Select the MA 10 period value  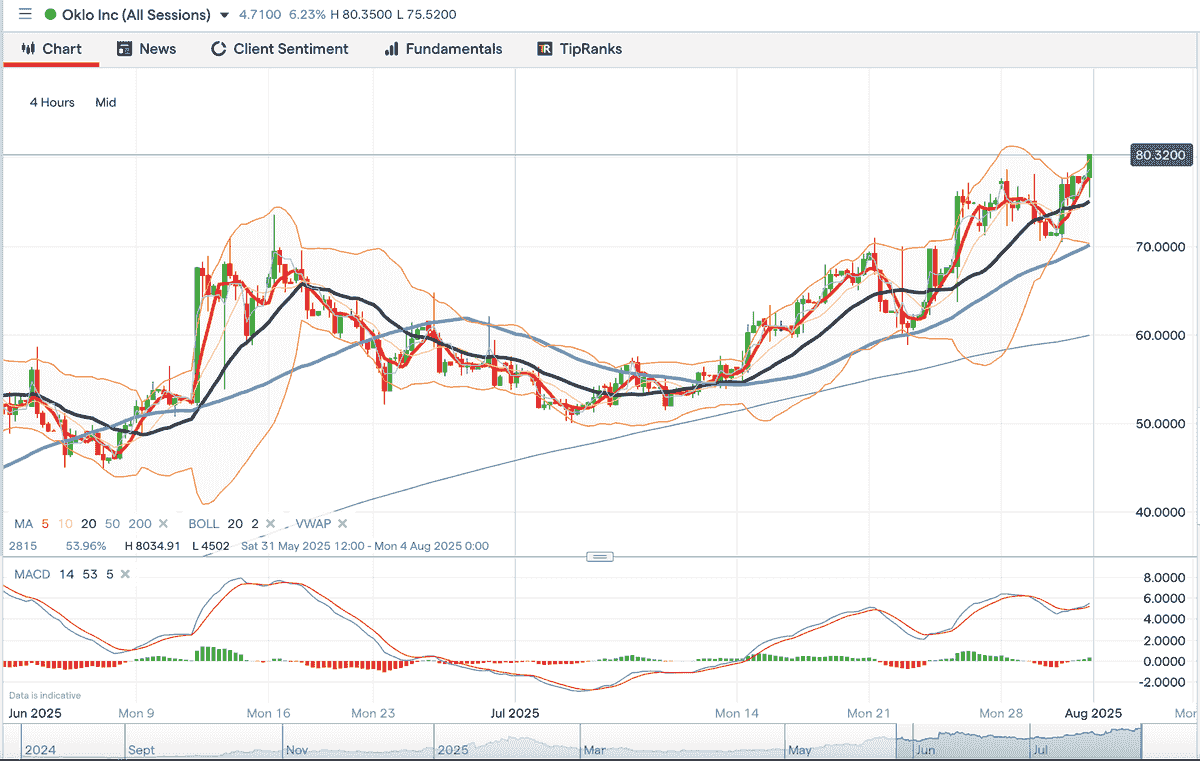66,523
